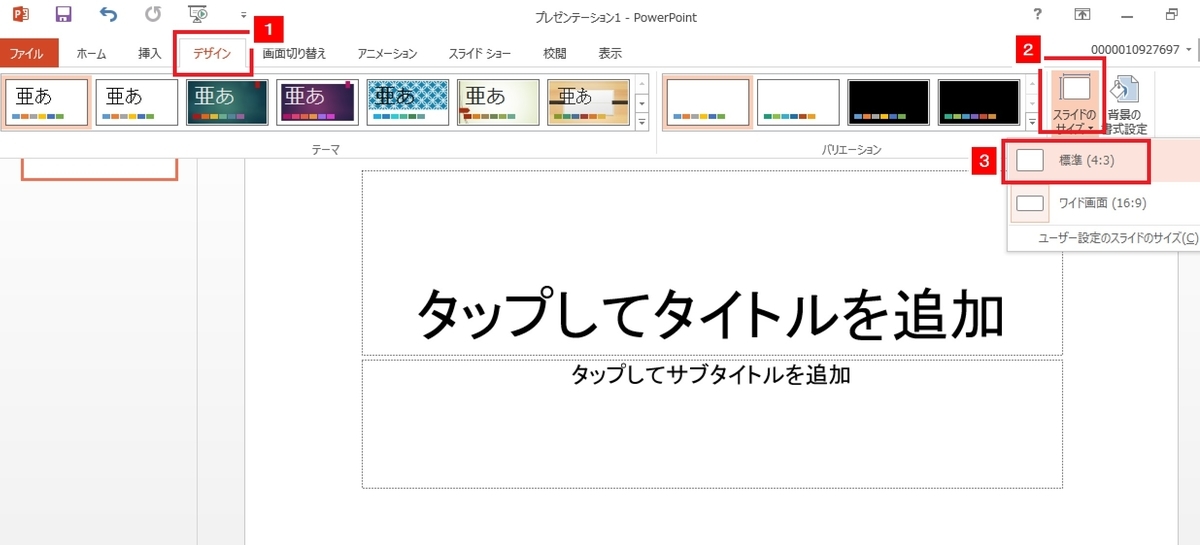This screenshot has height=545, width=1200.
Task: Select the first black variation
Action: pos(888,103)
